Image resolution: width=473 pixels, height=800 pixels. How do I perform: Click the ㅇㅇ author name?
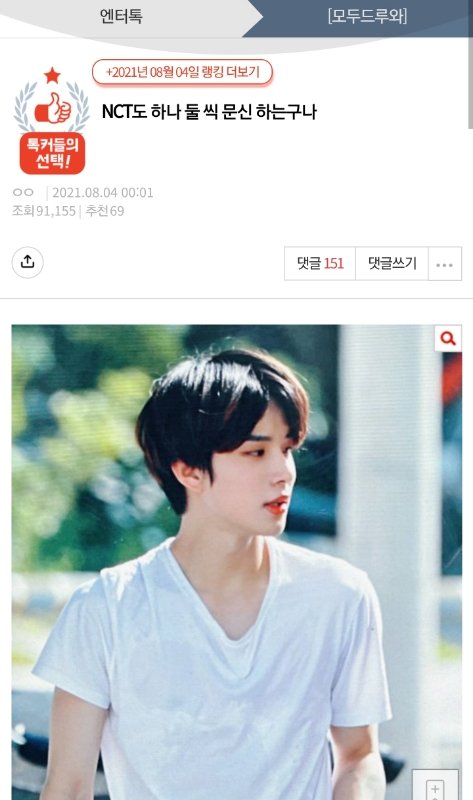pyautogui.click(x=23, y=192)
